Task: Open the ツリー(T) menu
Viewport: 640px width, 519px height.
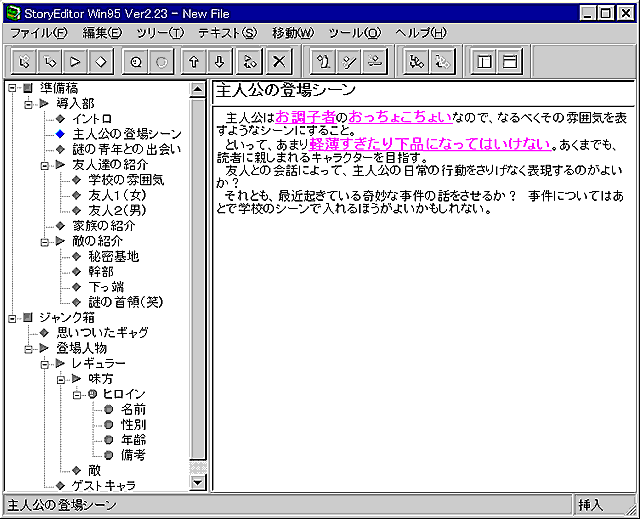Action: coord(160,33)
